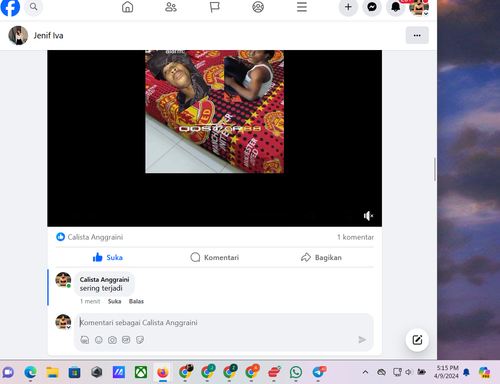Click the Bagikan share button
The image size is (500, 384).
tap(321, 257)
